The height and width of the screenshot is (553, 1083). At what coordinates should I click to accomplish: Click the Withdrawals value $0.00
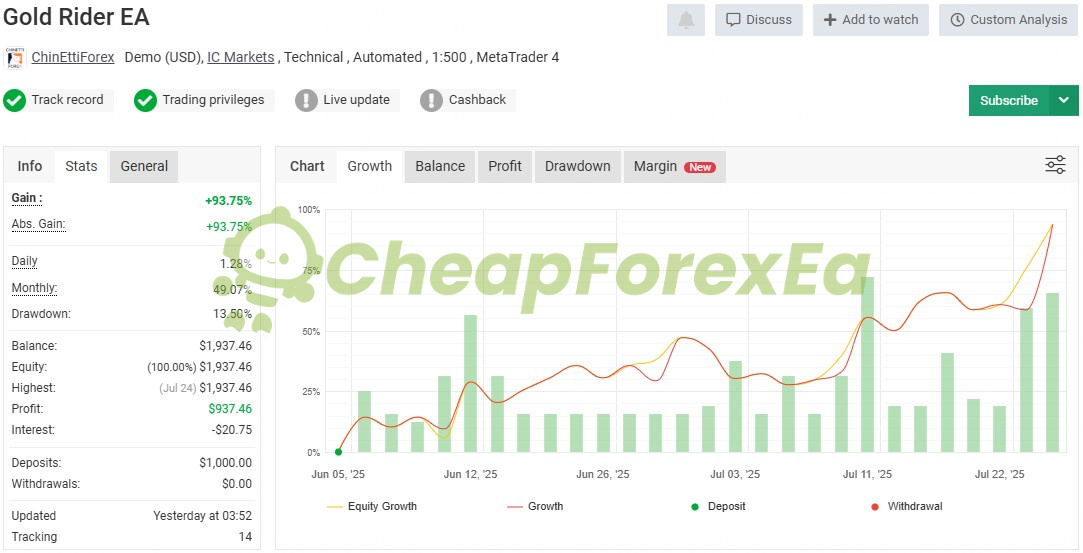(237, 484)
